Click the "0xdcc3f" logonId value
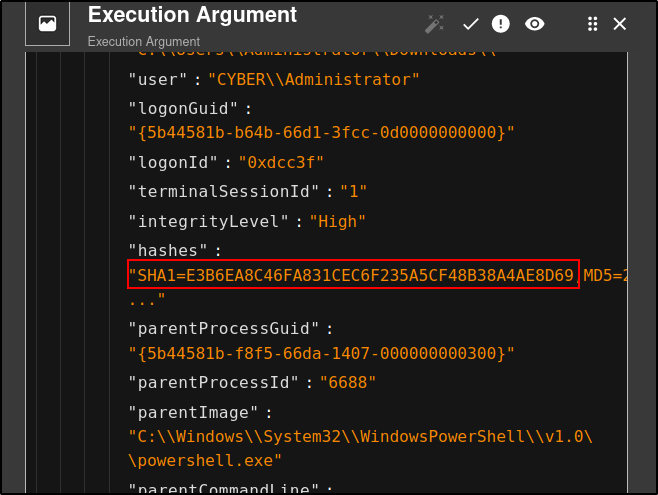The image size is (658, 495). [281, 162]
